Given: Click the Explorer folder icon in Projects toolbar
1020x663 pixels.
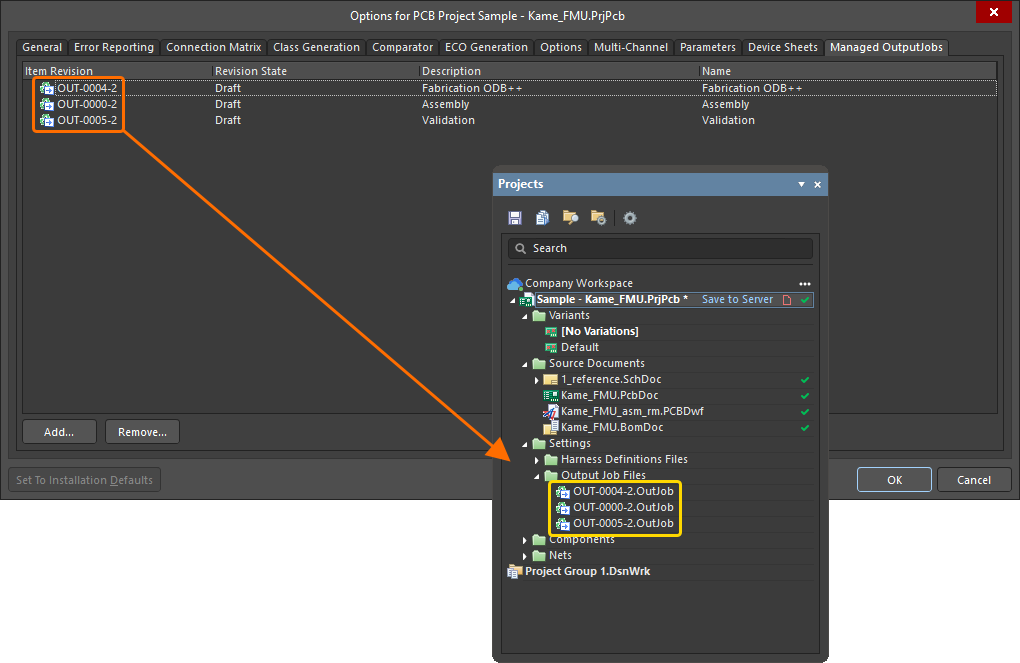Looking at the screenshot, I should click(x=570, y=217).
